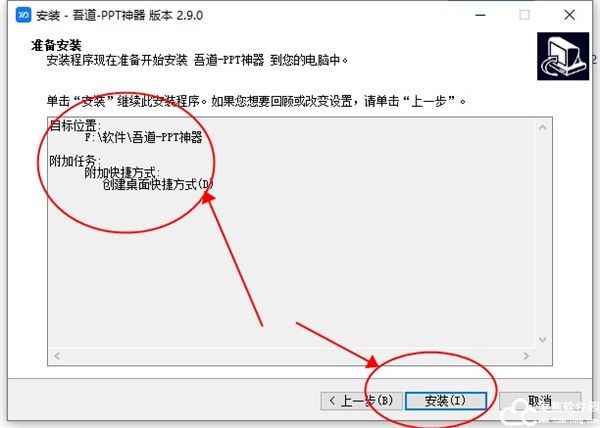Click the cloud watermark logo at bottom right
Viewport: 600px width, 428px height.
pyautogui.click(x=520, y=414)
